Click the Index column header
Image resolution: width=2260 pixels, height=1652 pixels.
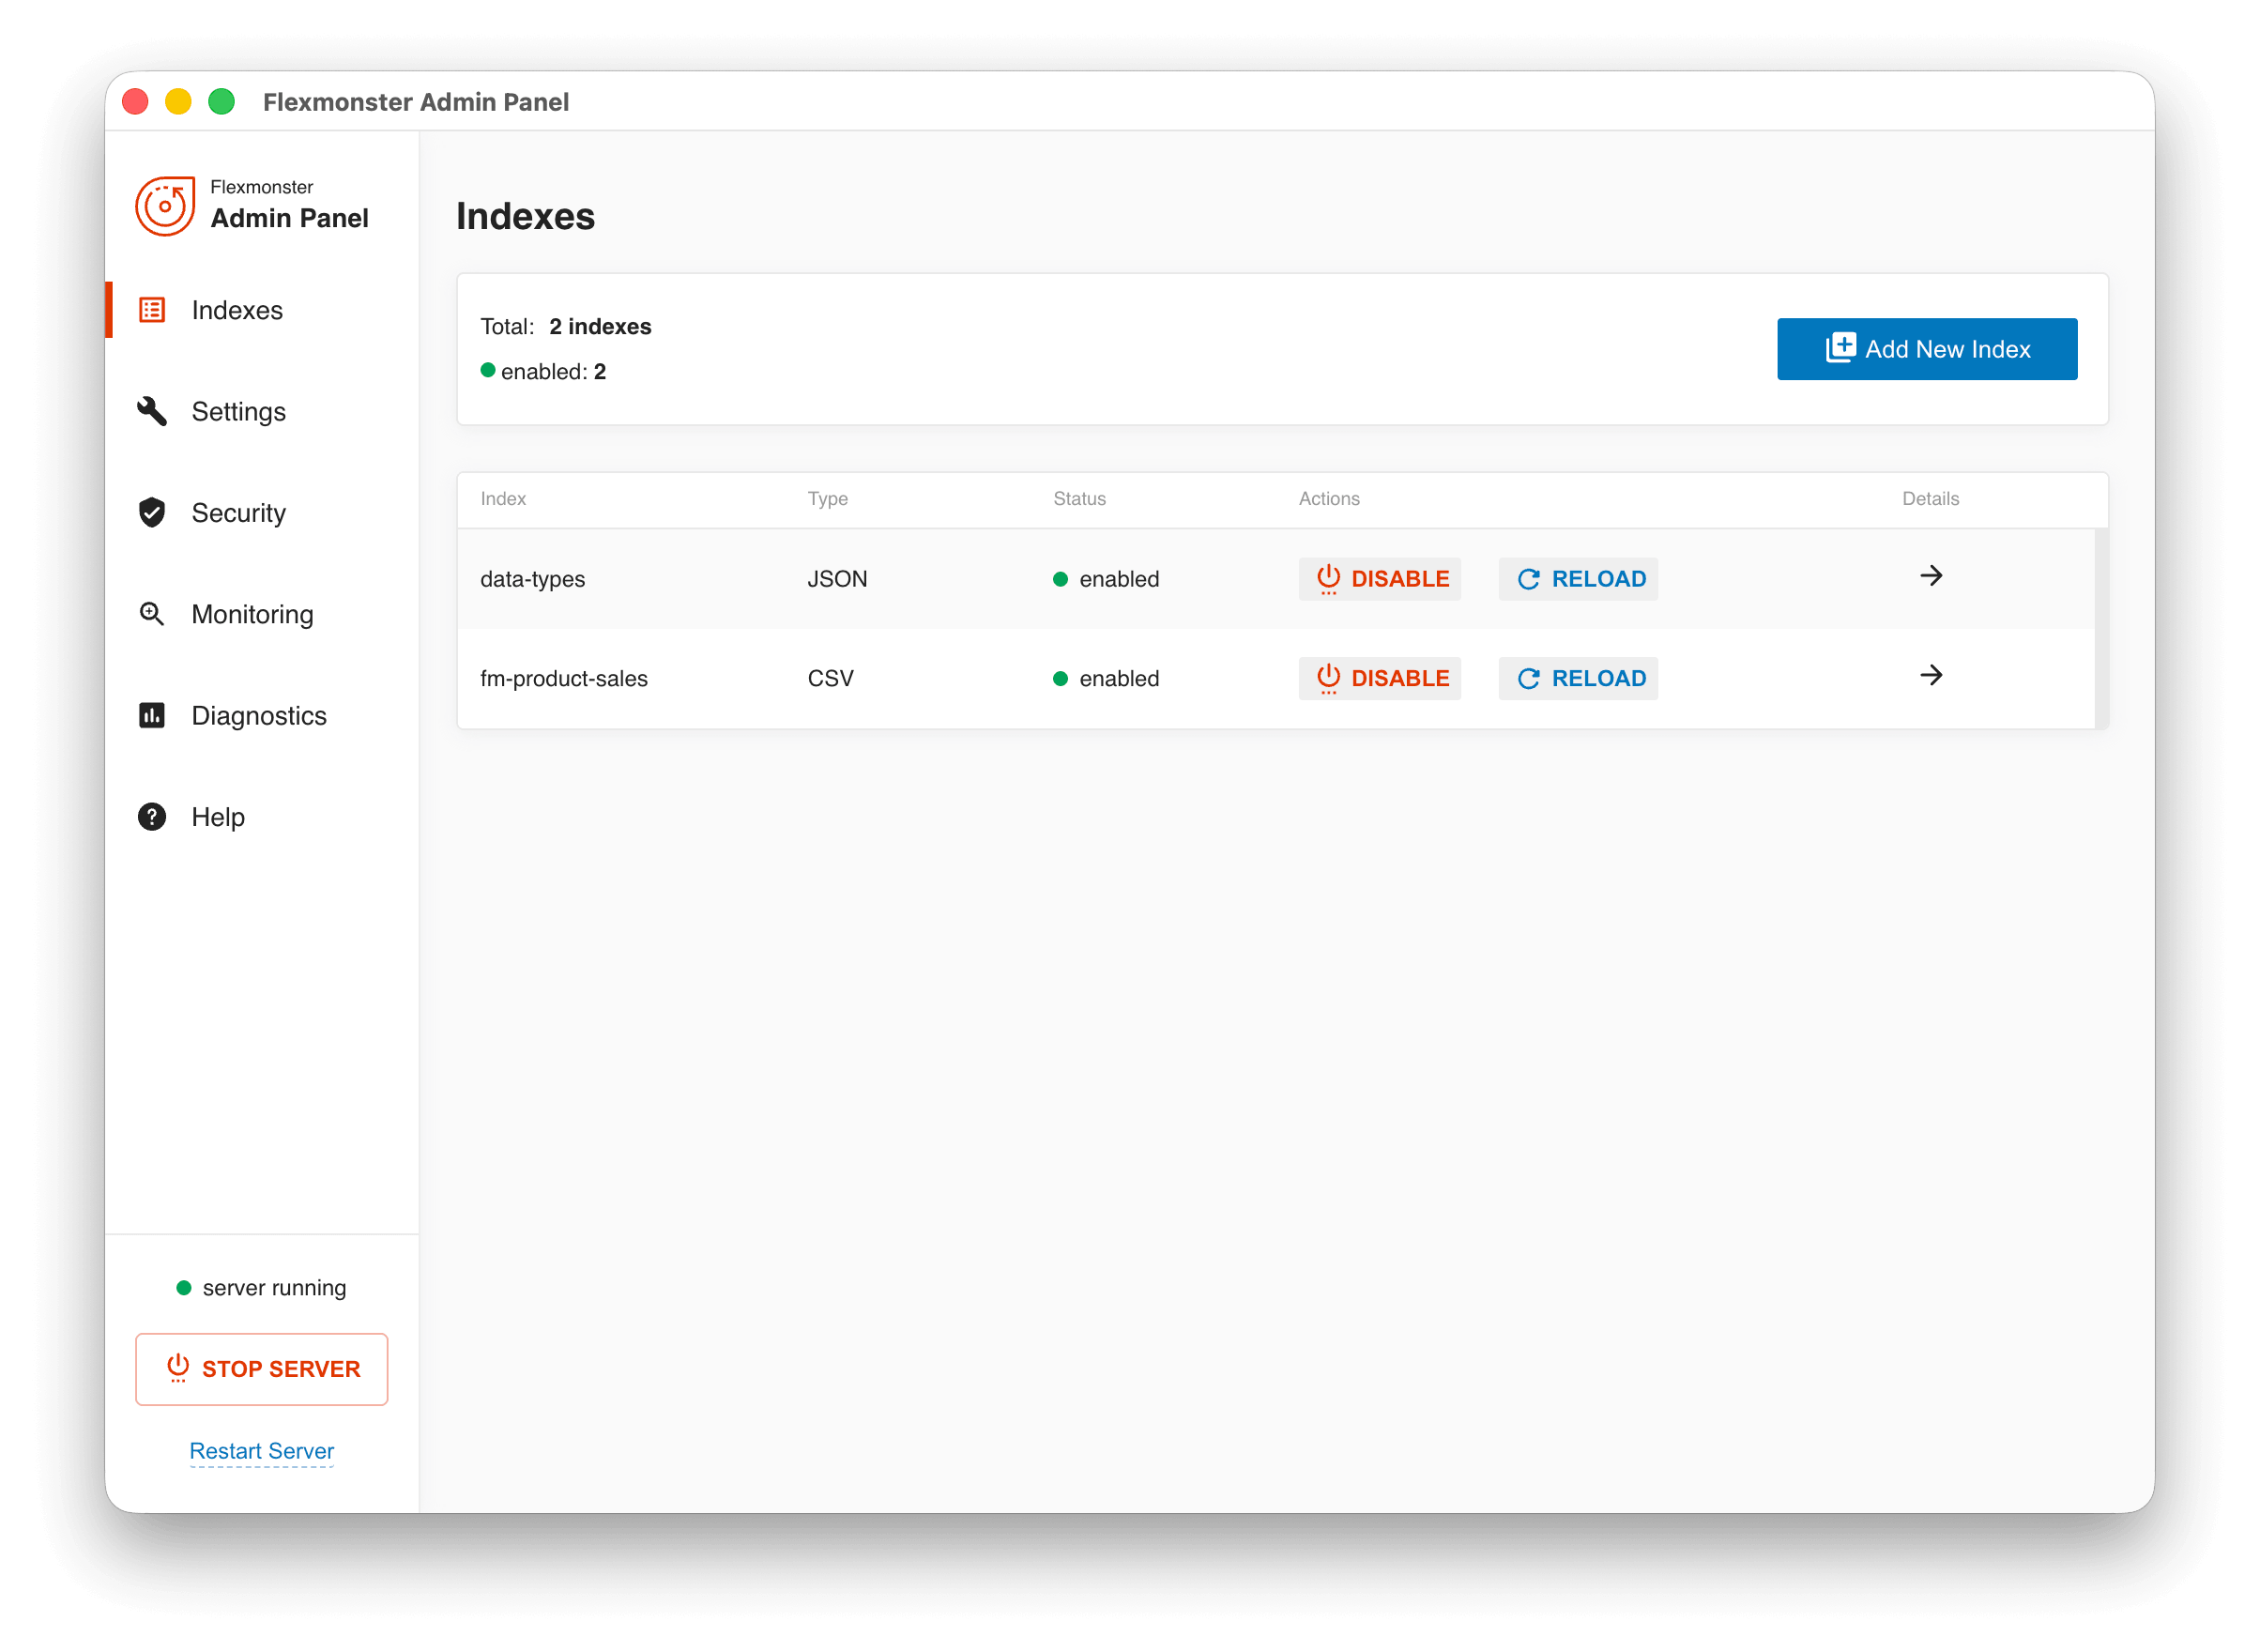click(503, 498)
